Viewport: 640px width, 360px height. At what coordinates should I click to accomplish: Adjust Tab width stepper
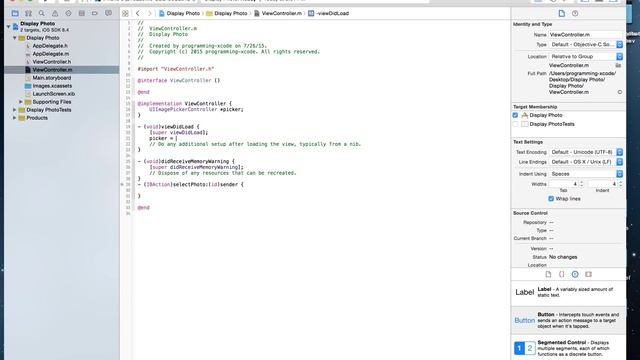582,184
